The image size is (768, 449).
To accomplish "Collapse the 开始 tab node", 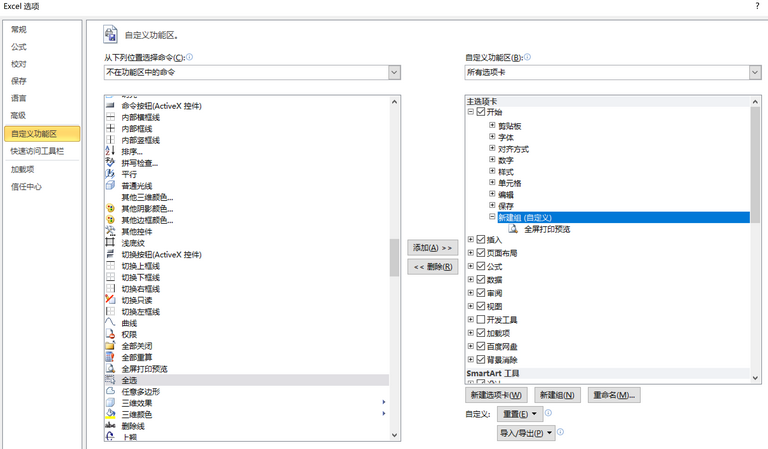I will coord(471,112).
